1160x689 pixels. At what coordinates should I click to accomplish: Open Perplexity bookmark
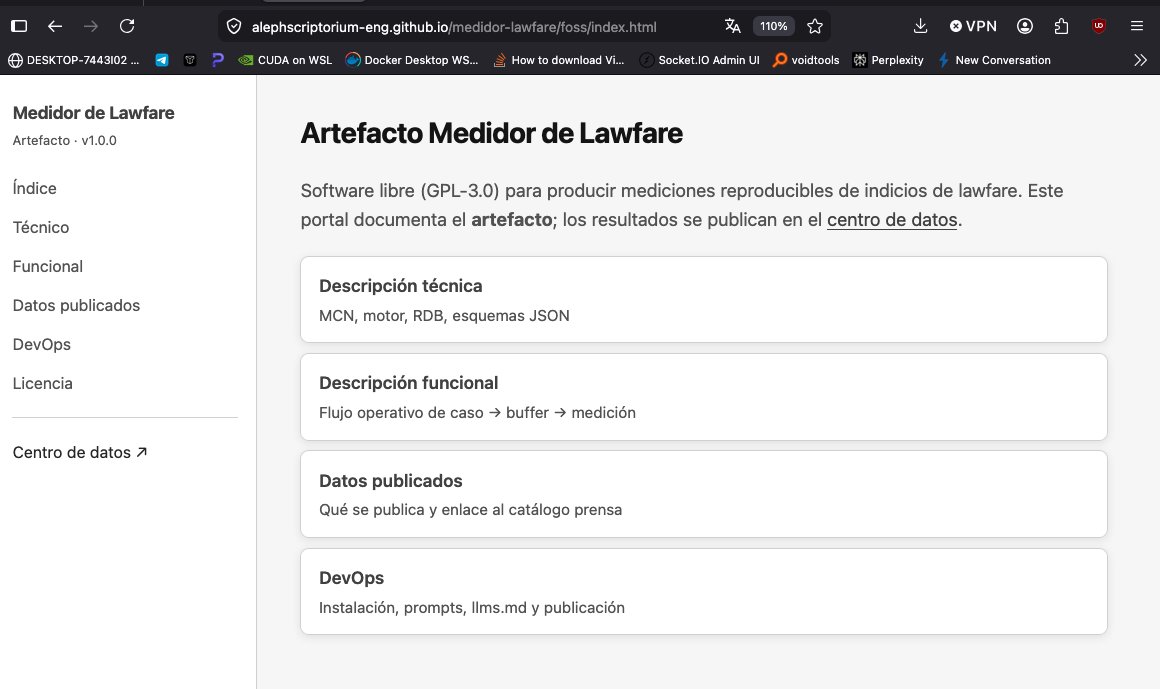(x=888, y=60)
